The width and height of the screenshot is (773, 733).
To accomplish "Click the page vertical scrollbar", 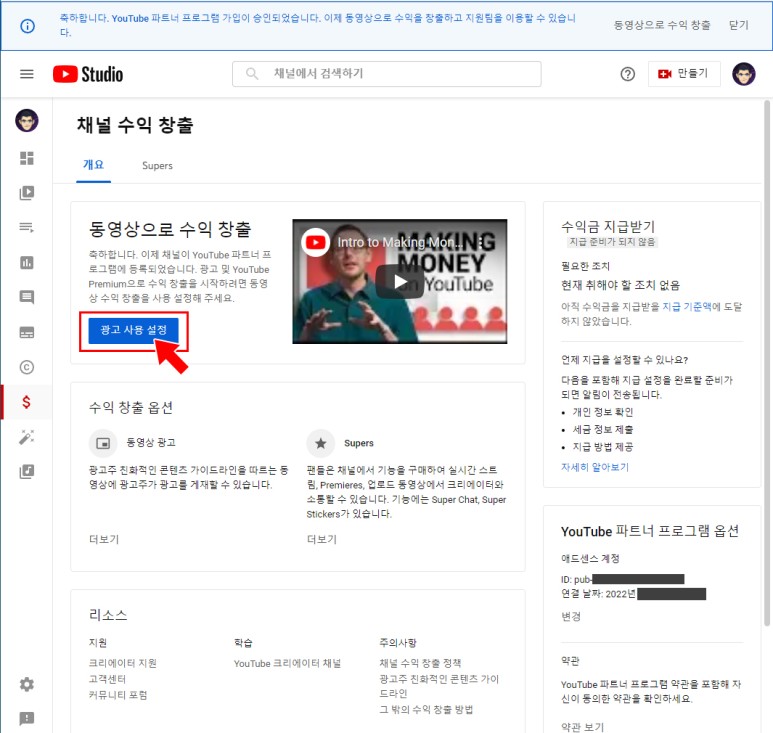I will coord(767,365).
